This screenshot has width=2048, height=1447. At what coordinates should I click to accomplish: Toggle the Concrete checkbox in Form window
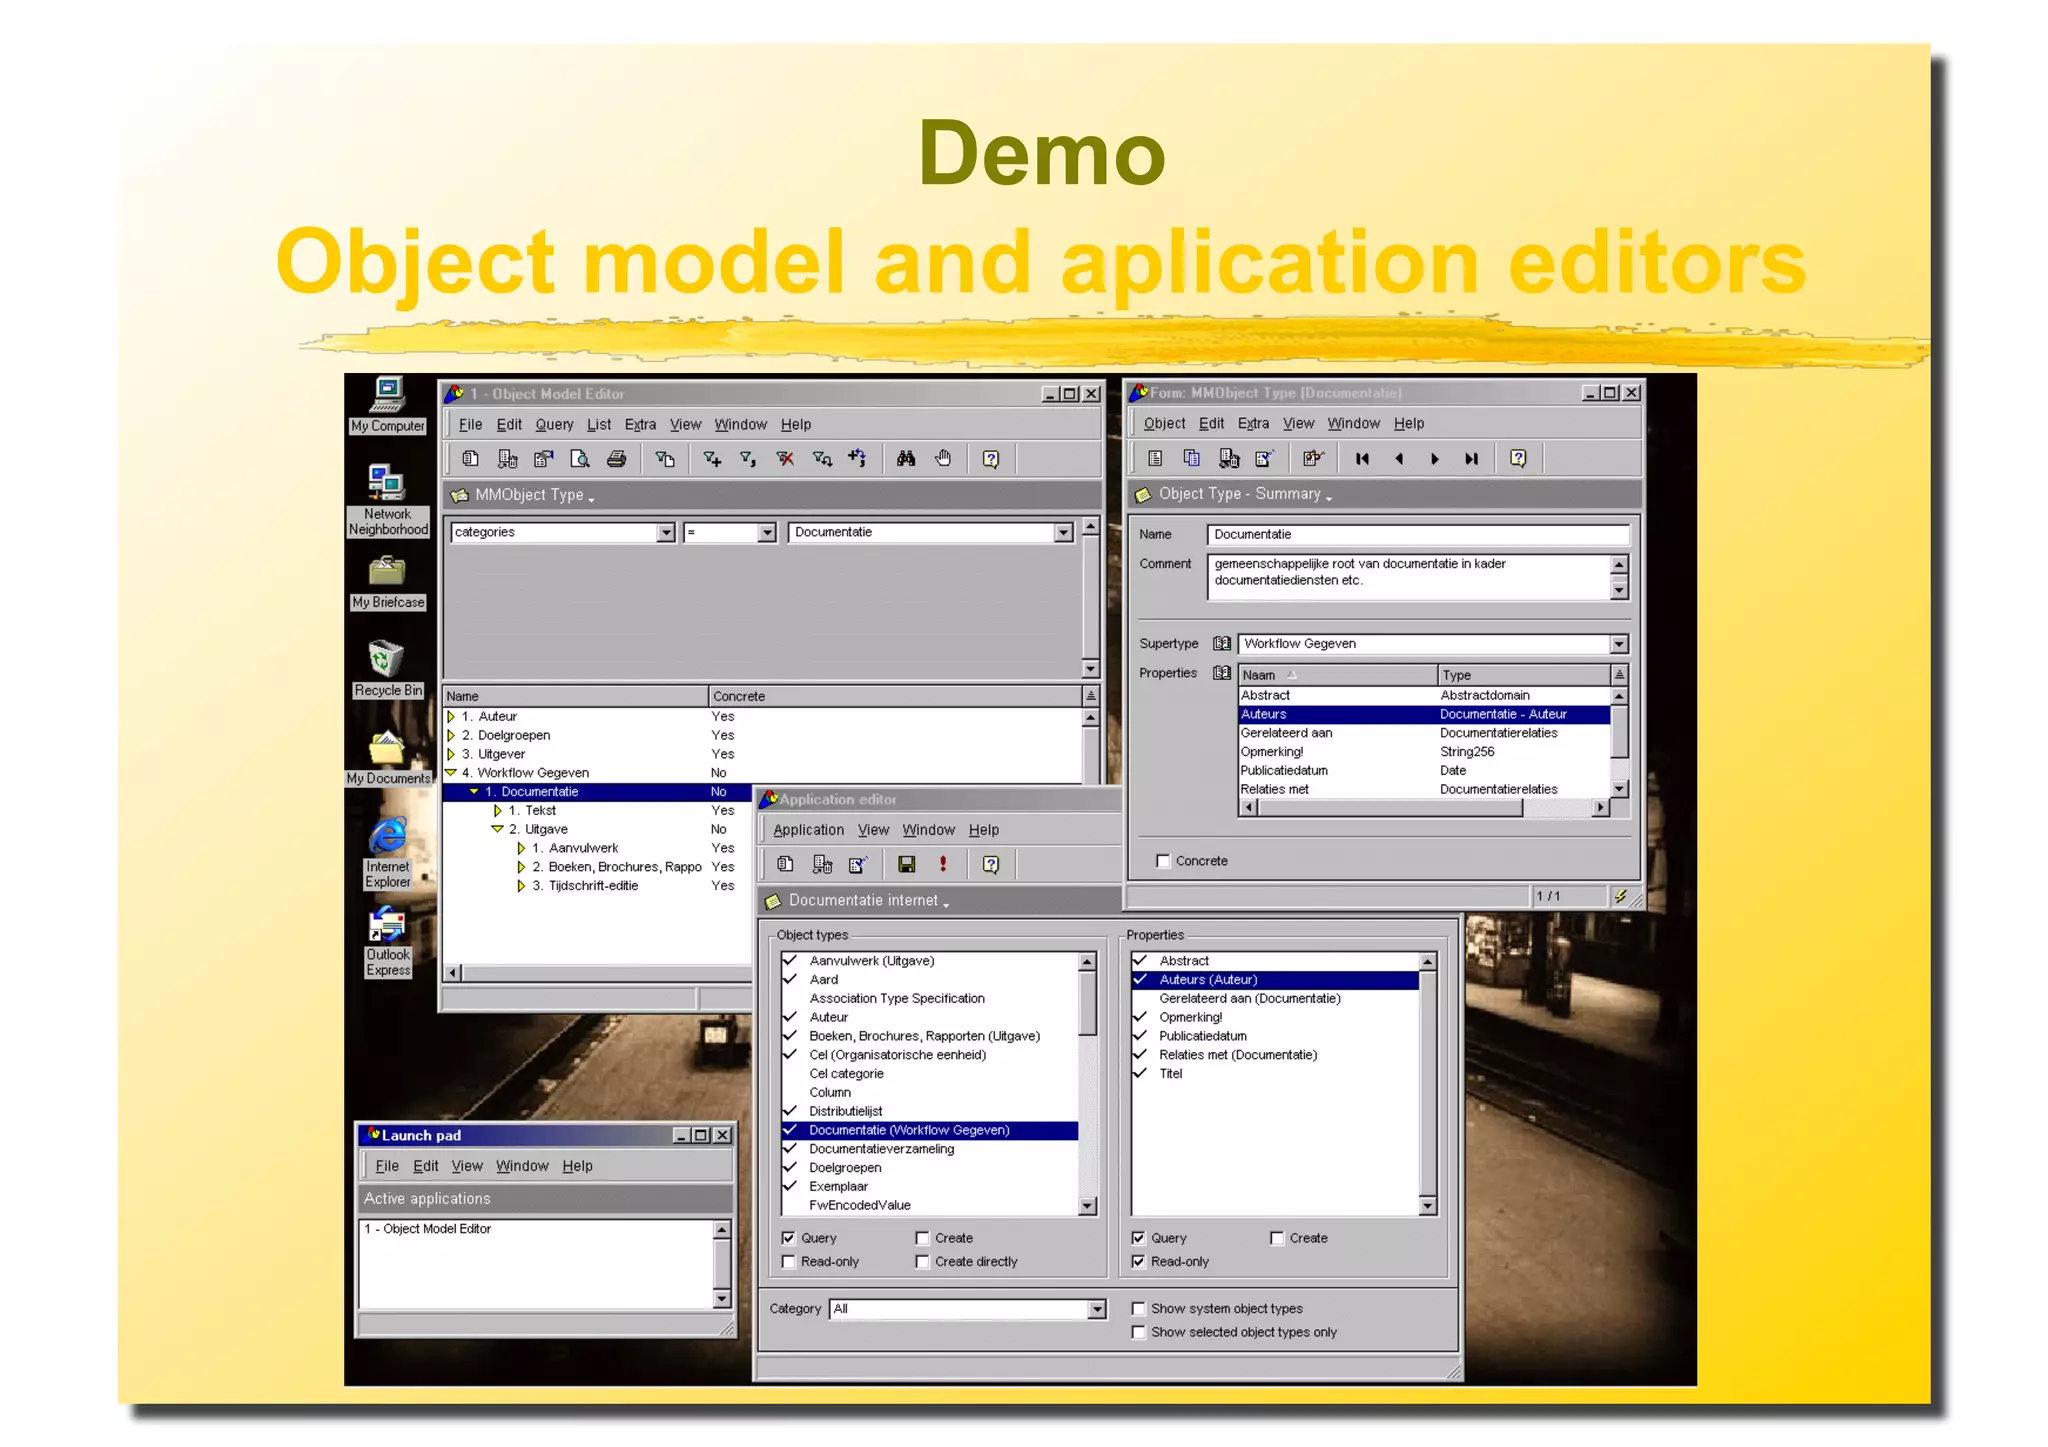1163,861
